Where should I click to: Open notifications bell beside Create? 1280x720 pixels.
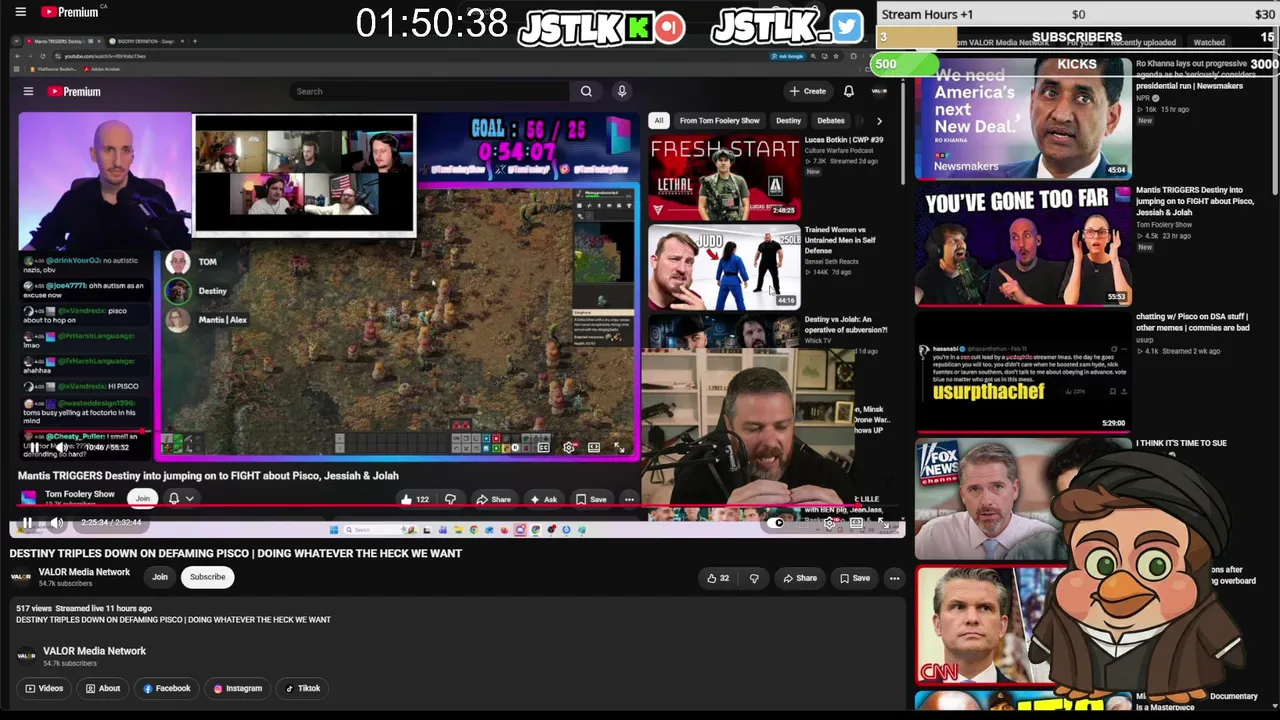coord(849,91)
